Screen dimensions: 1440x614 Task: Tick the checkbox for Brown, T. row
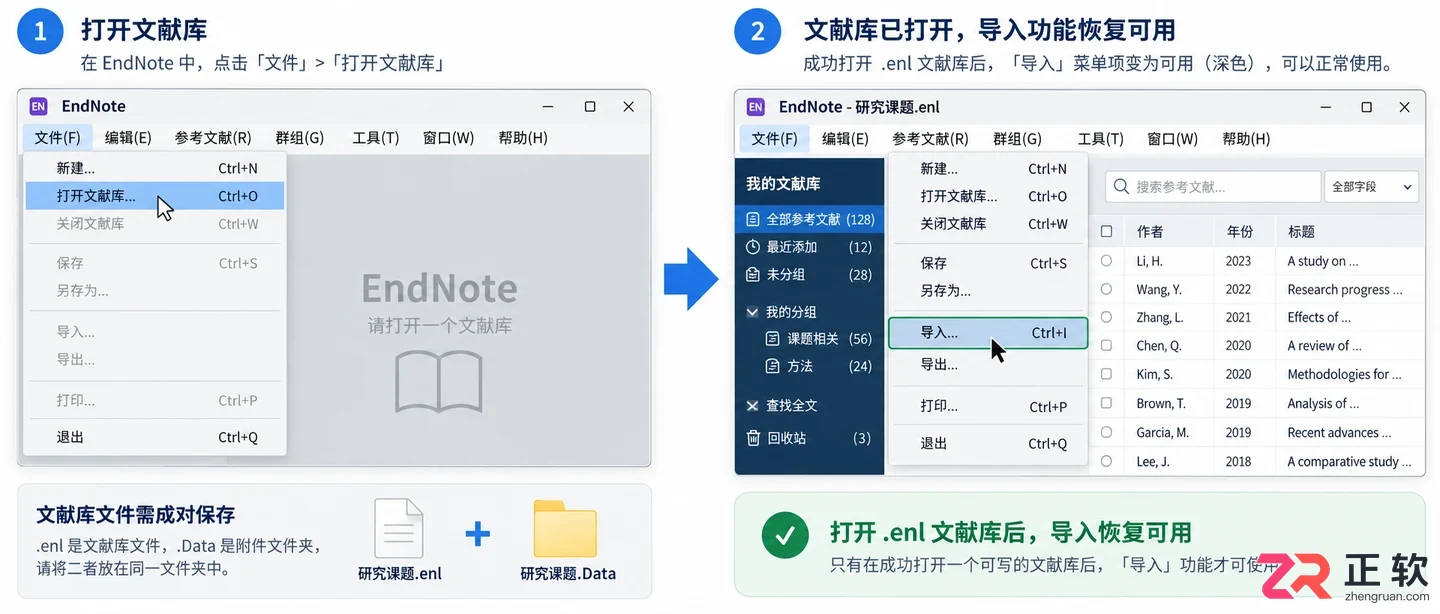[1106, 403]
